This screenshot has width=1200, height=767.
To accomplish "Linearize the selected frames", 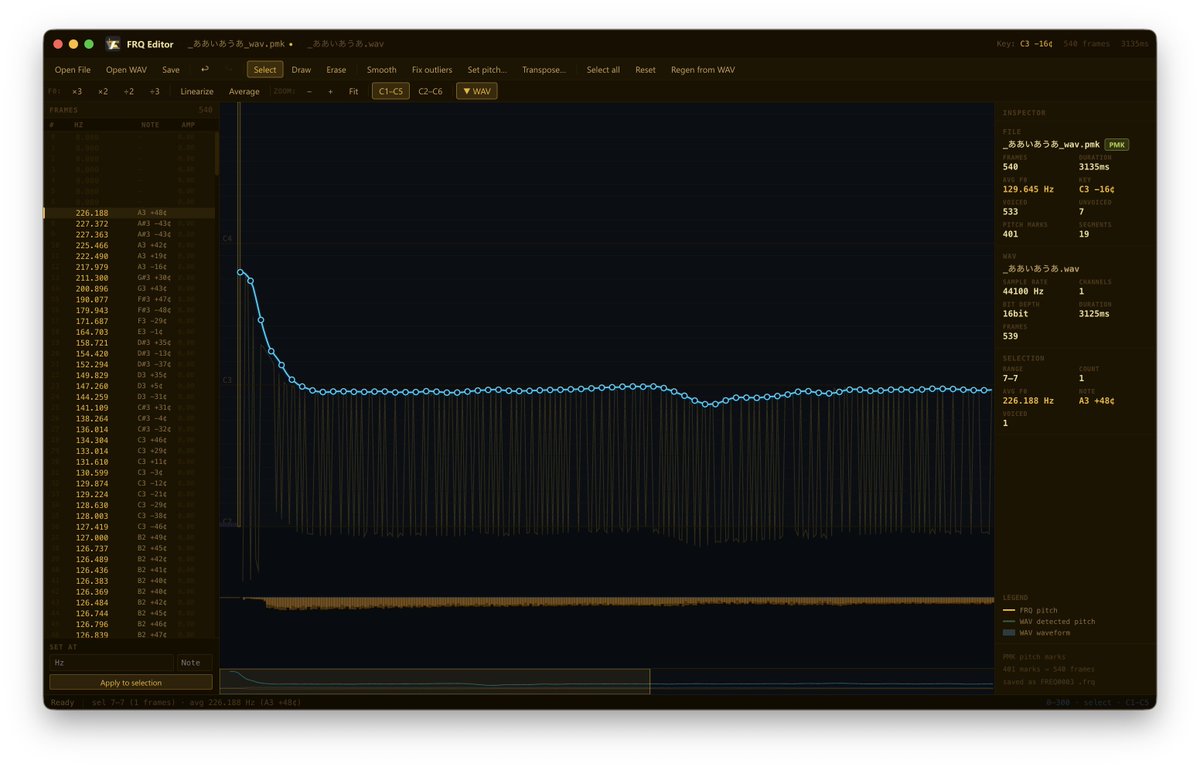I will click(197, 91).
